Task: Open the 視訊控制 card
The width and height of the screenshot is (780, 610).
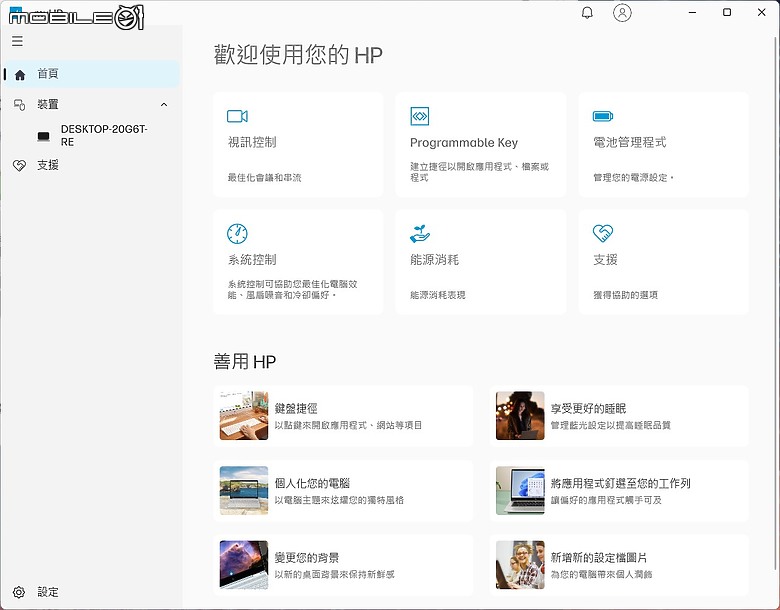Action: click(298, 144)
